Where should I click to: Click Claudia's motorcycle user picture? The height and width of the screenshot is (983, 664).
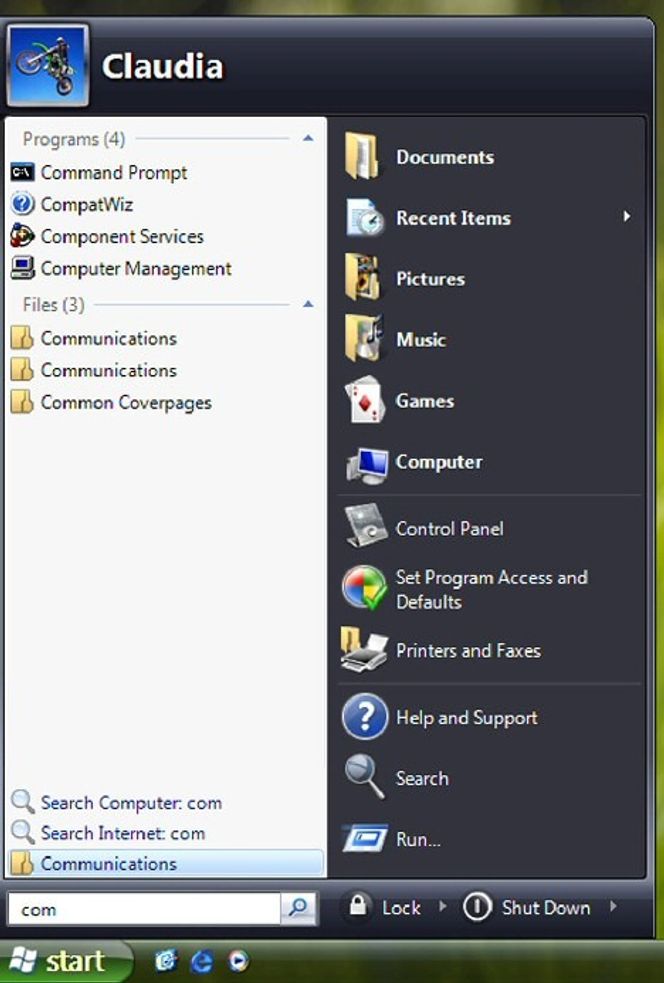(48, 65)
